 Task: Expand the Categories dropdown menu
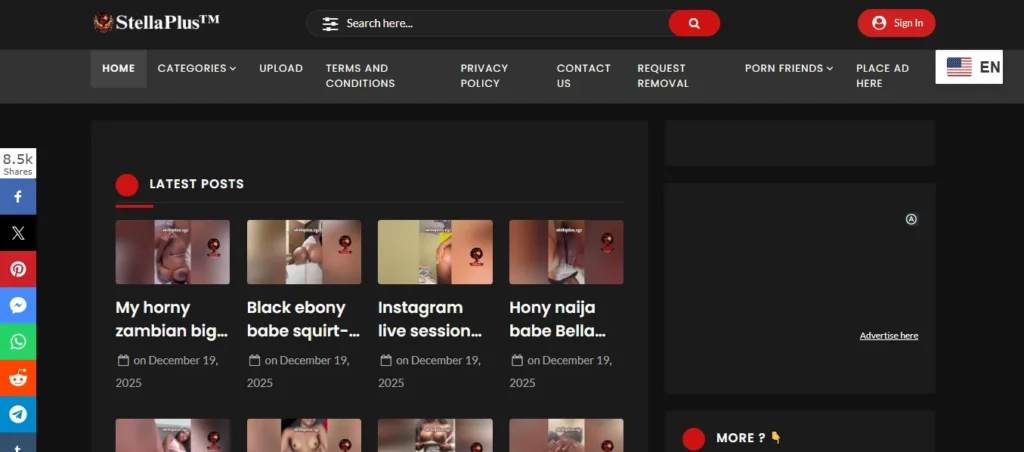[x=196, y=68]
